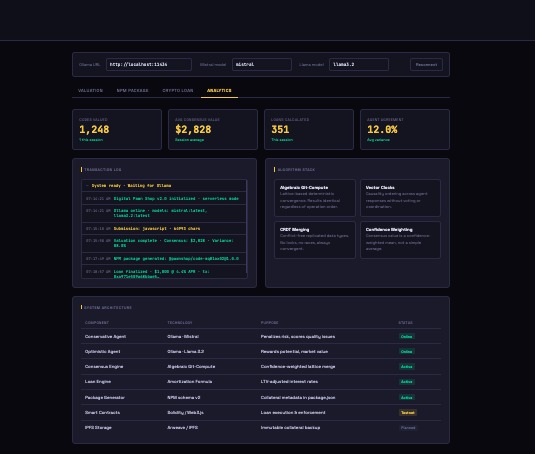Image resolution: width=535 pixels, height=454 pixels.
Task: Switch to the NPM Package tab
Action: (132, 90)
